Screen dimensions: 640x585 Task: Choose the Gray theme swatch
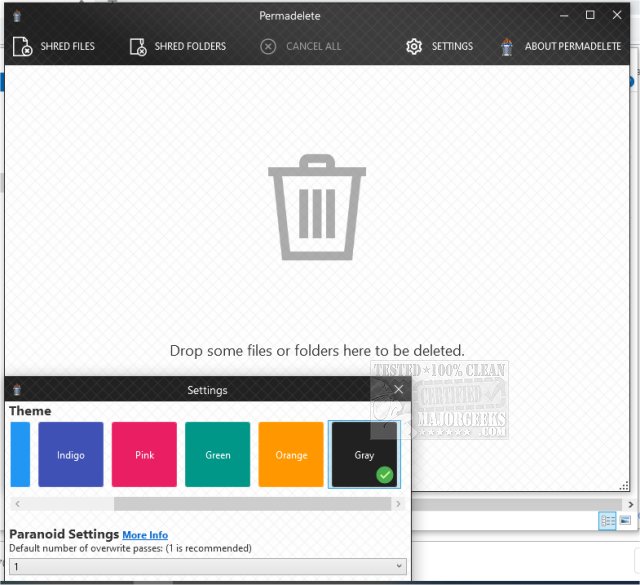point(364,454)
